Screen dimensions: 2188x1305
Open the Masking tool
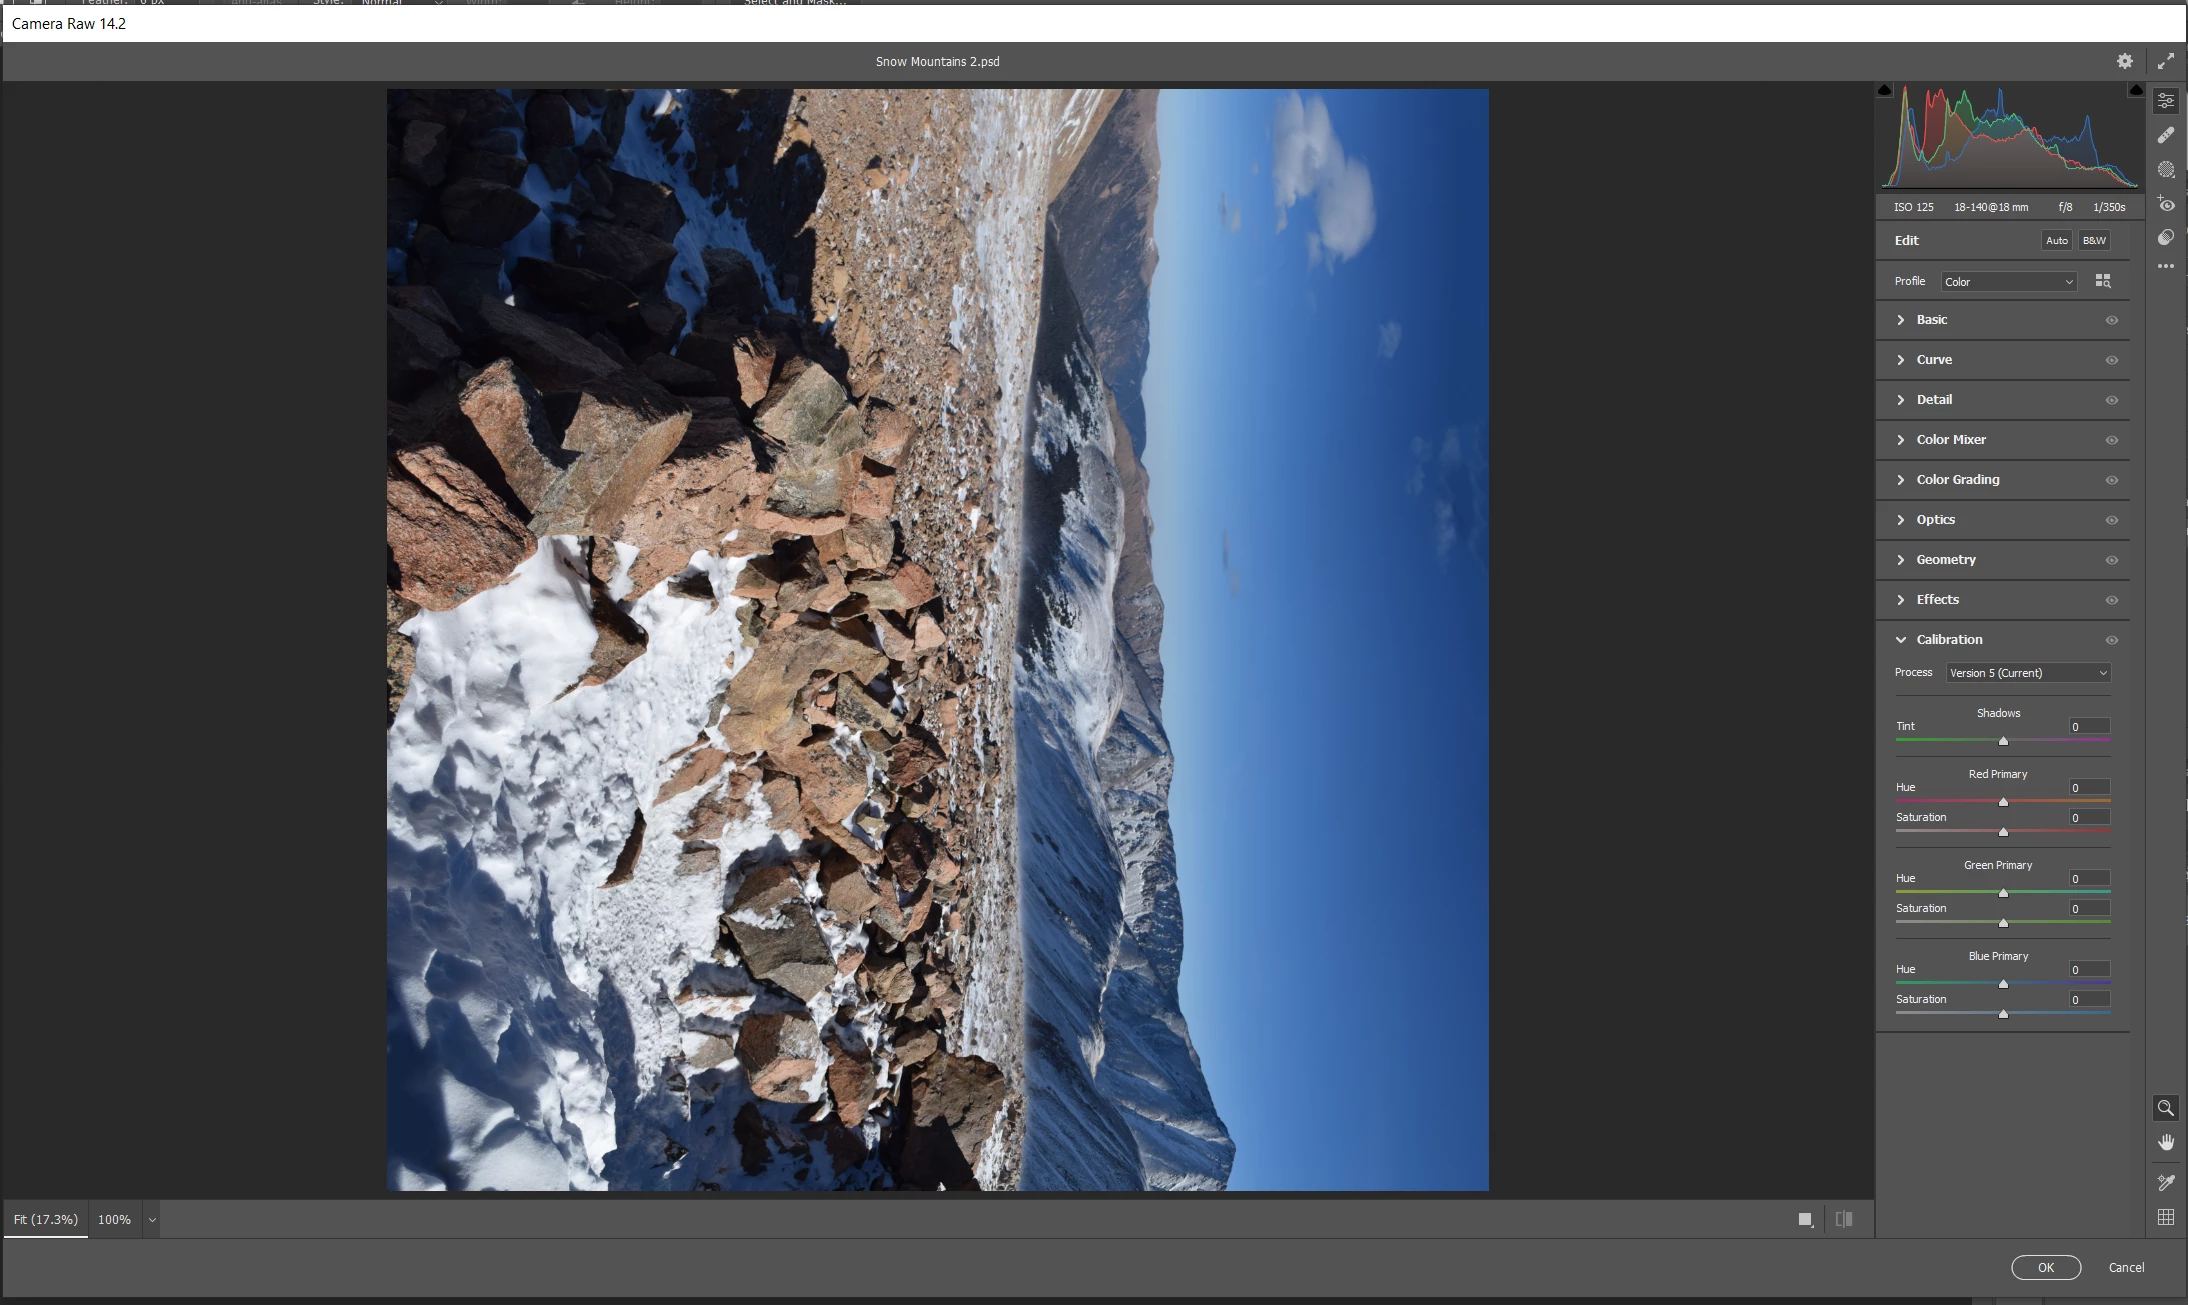[x=2166, y=169]
